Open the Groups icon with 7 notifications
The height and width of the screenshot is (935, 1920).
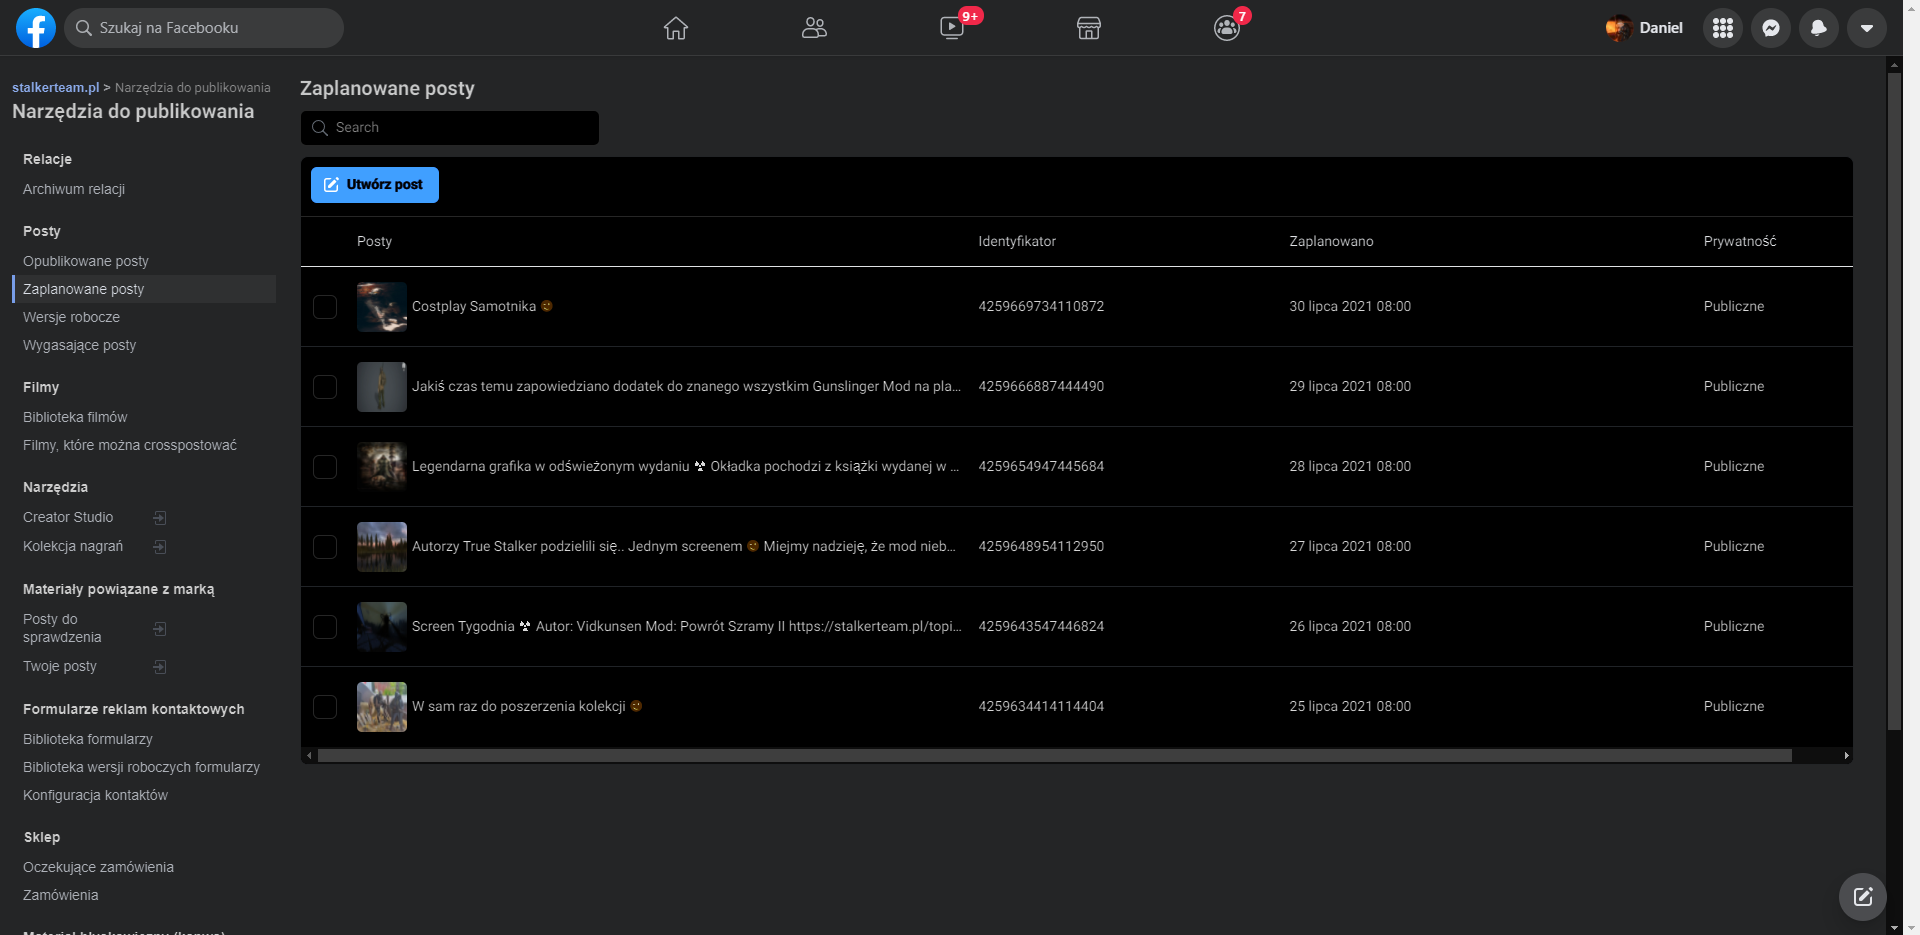coord(1227,28)
